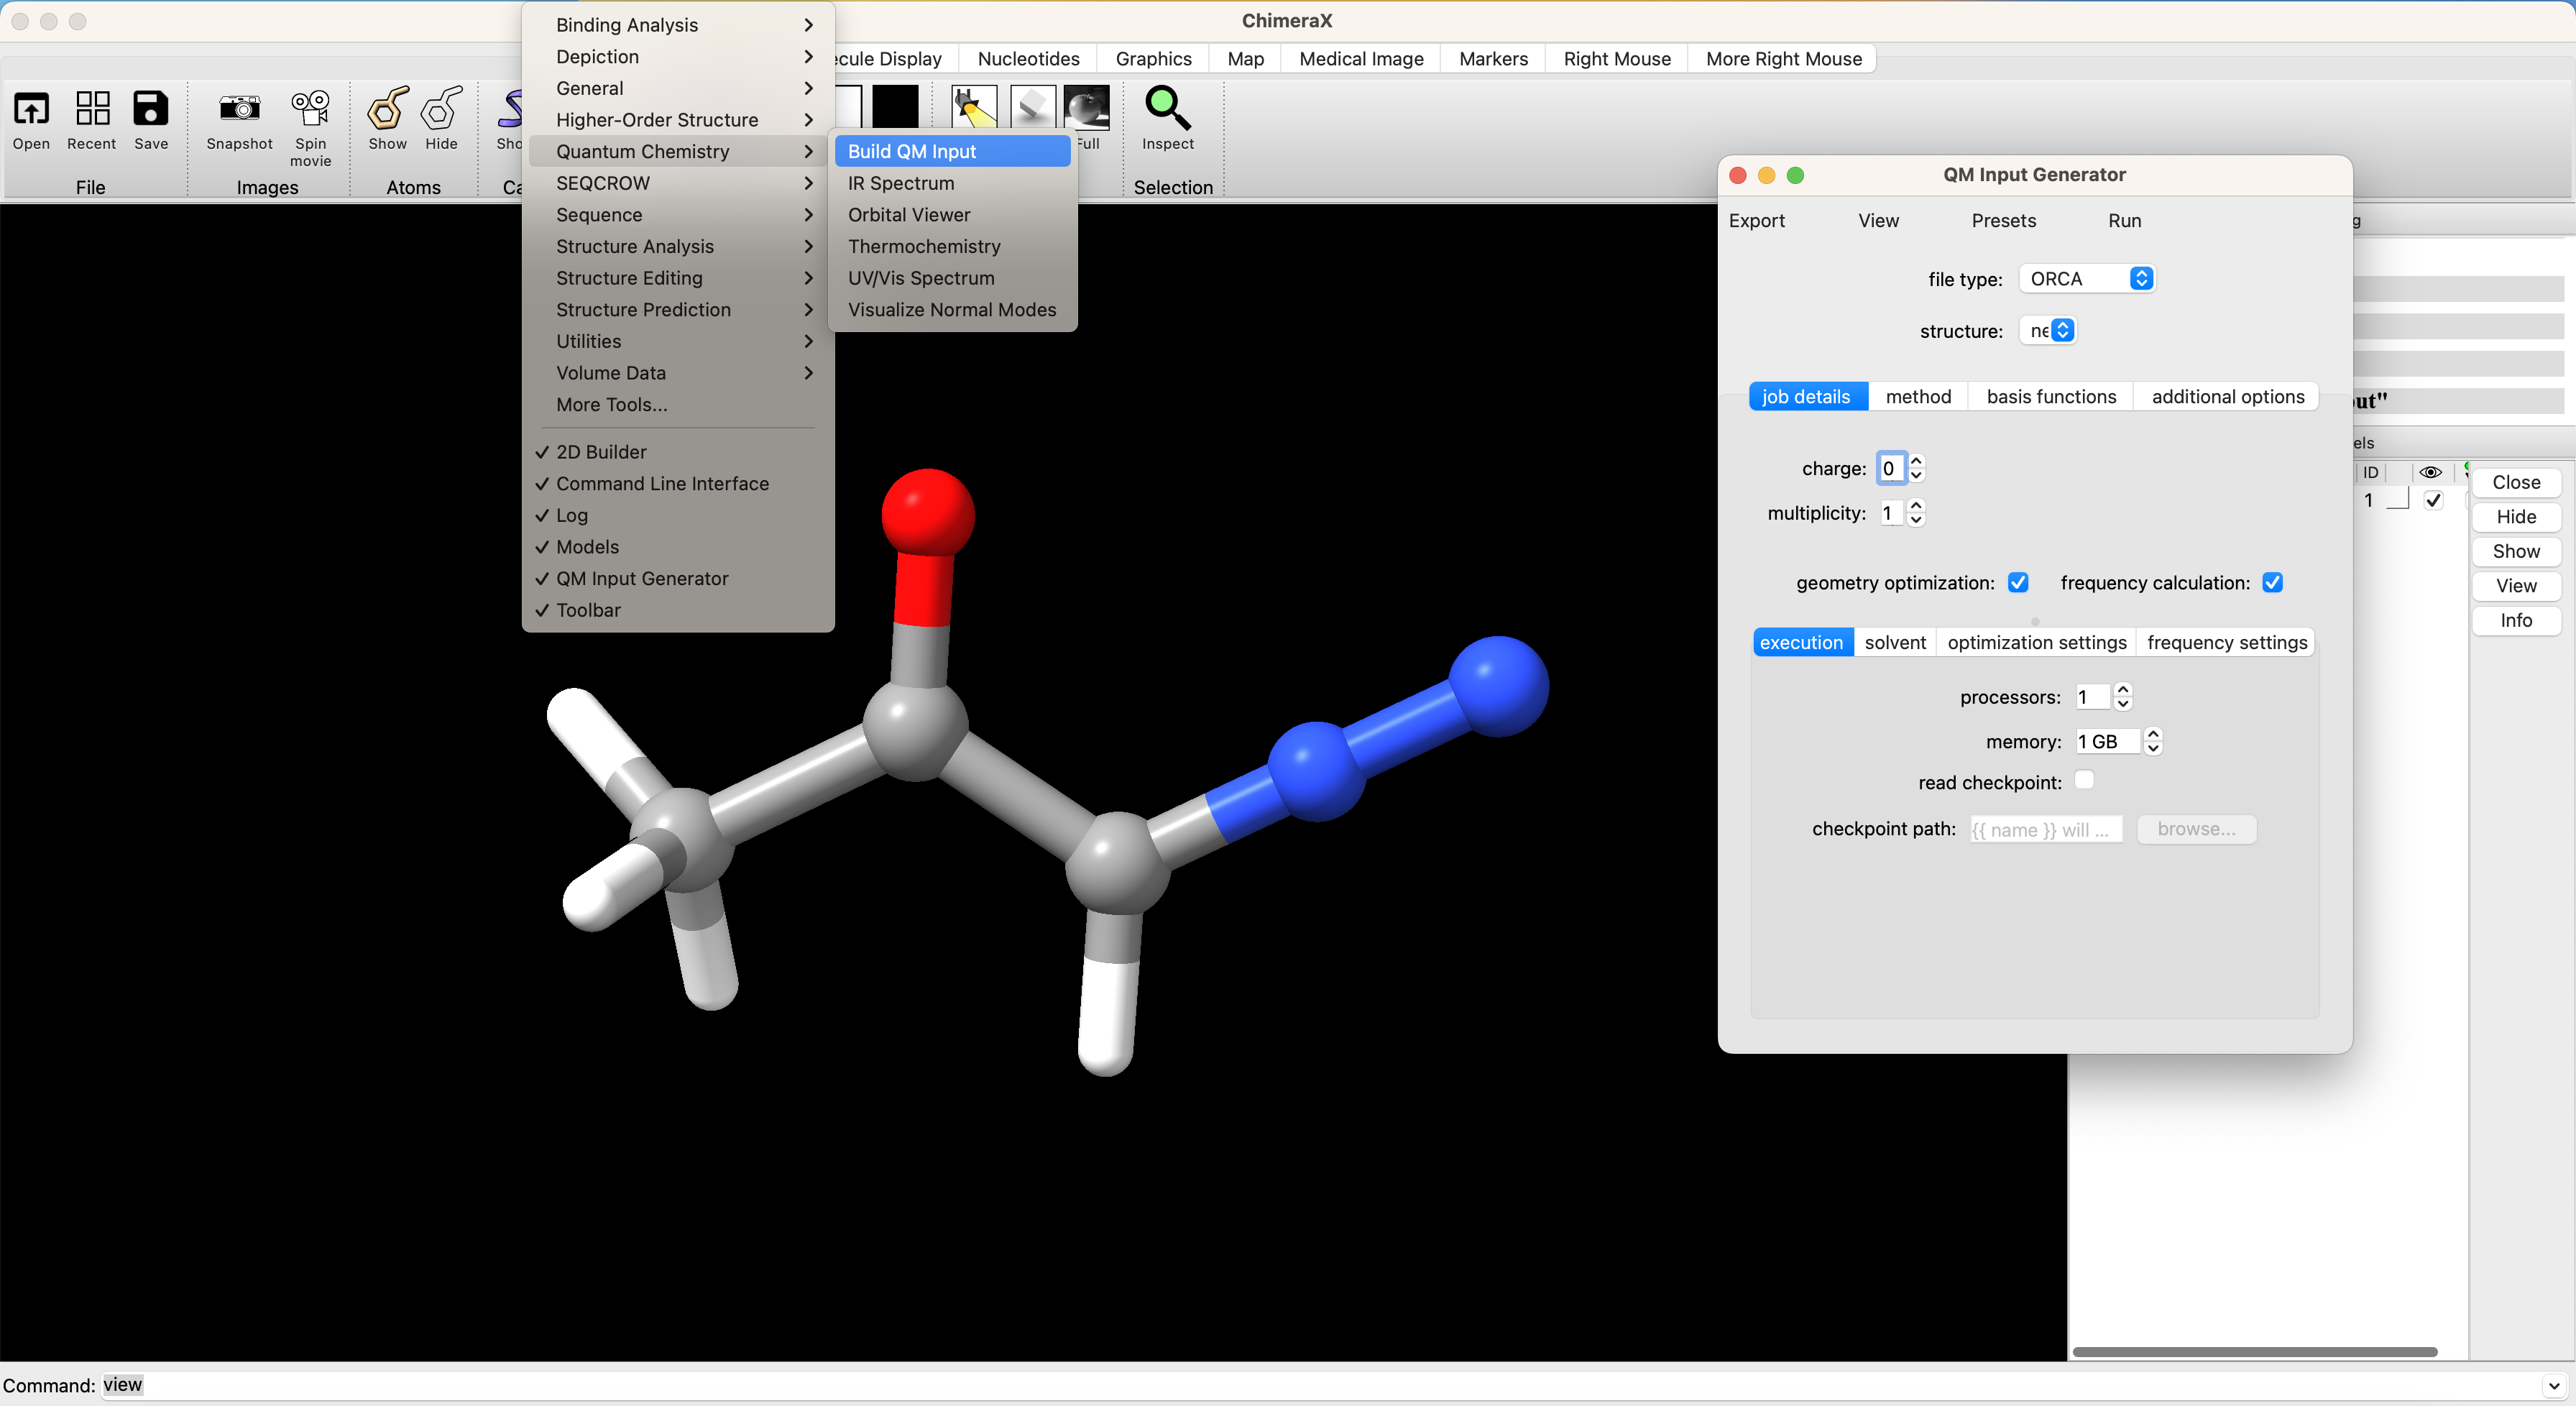Click the browse... checkpoint button
Screen dimensions: 2576x1406
[x=2196, y=829]
